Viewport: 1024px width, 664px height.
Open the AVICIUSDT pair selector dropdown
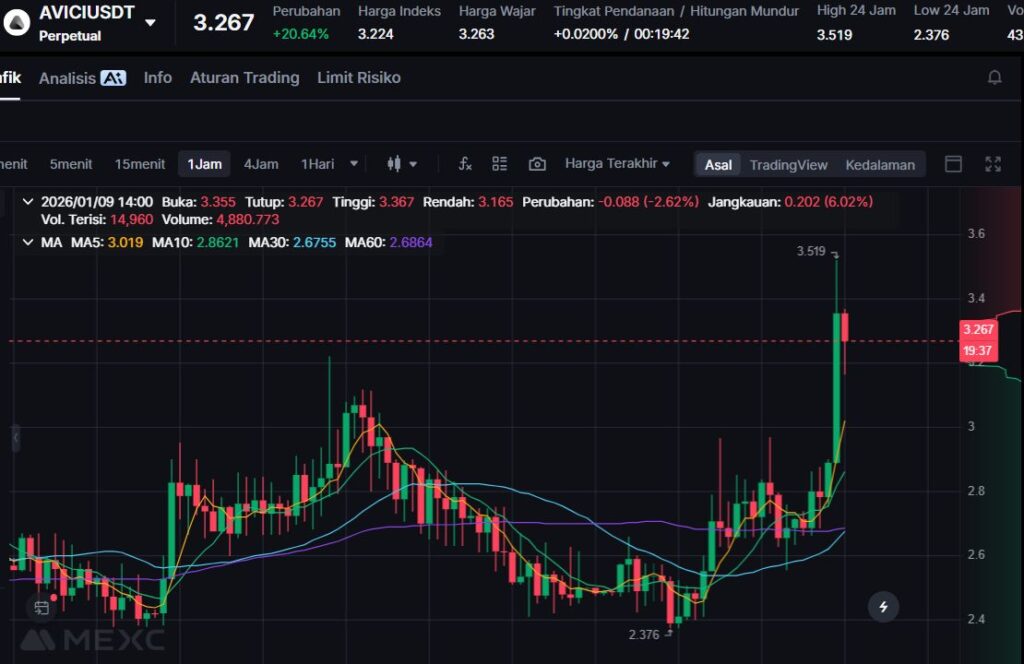150,23
